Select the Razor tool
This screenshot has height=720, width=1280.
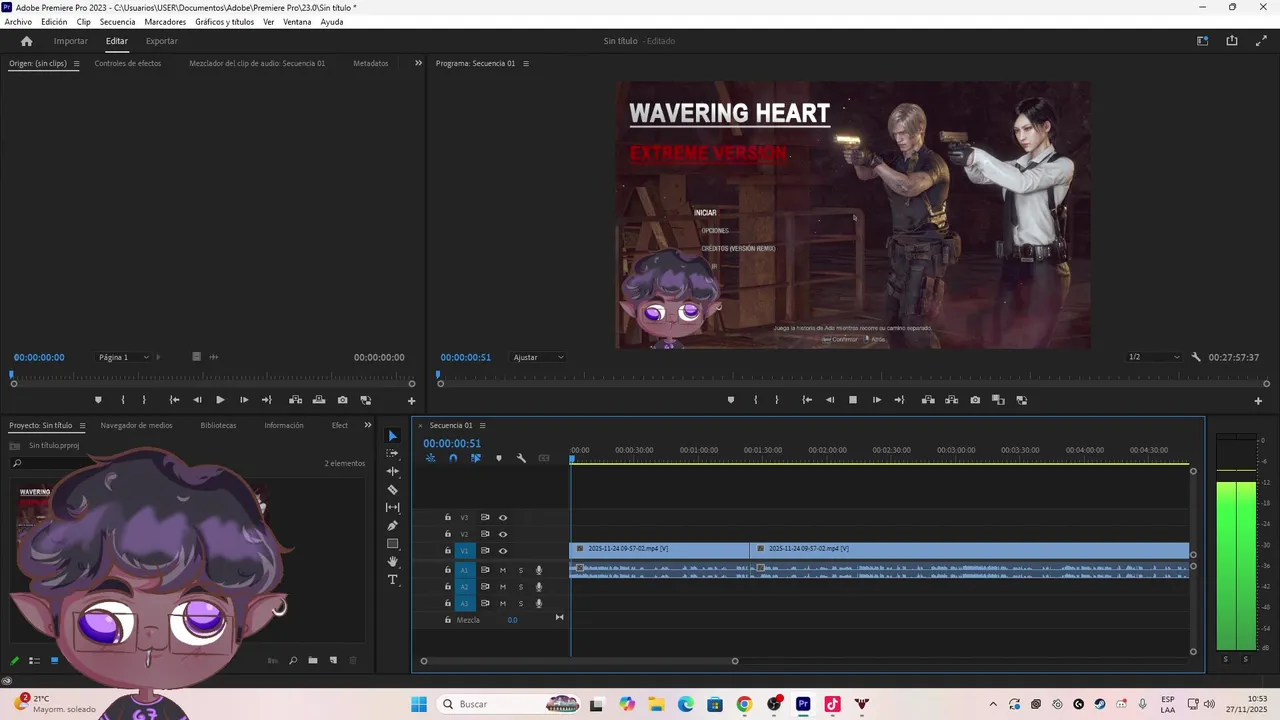coord(393,490)
